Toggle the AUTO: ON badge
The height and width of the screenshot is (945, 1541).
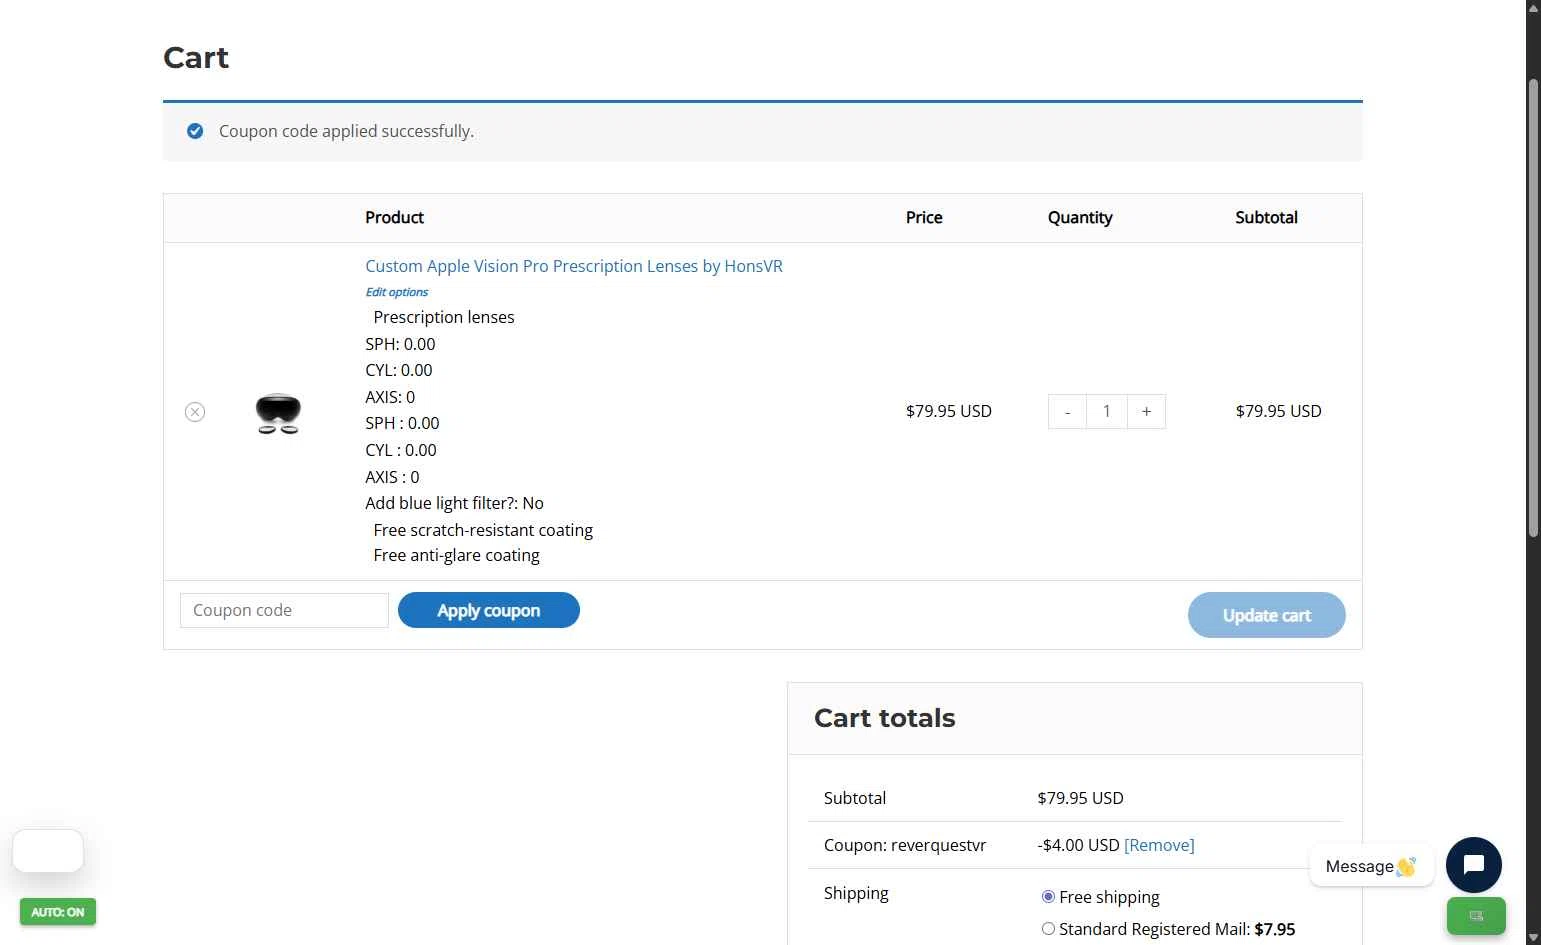(x=58, y=912)
